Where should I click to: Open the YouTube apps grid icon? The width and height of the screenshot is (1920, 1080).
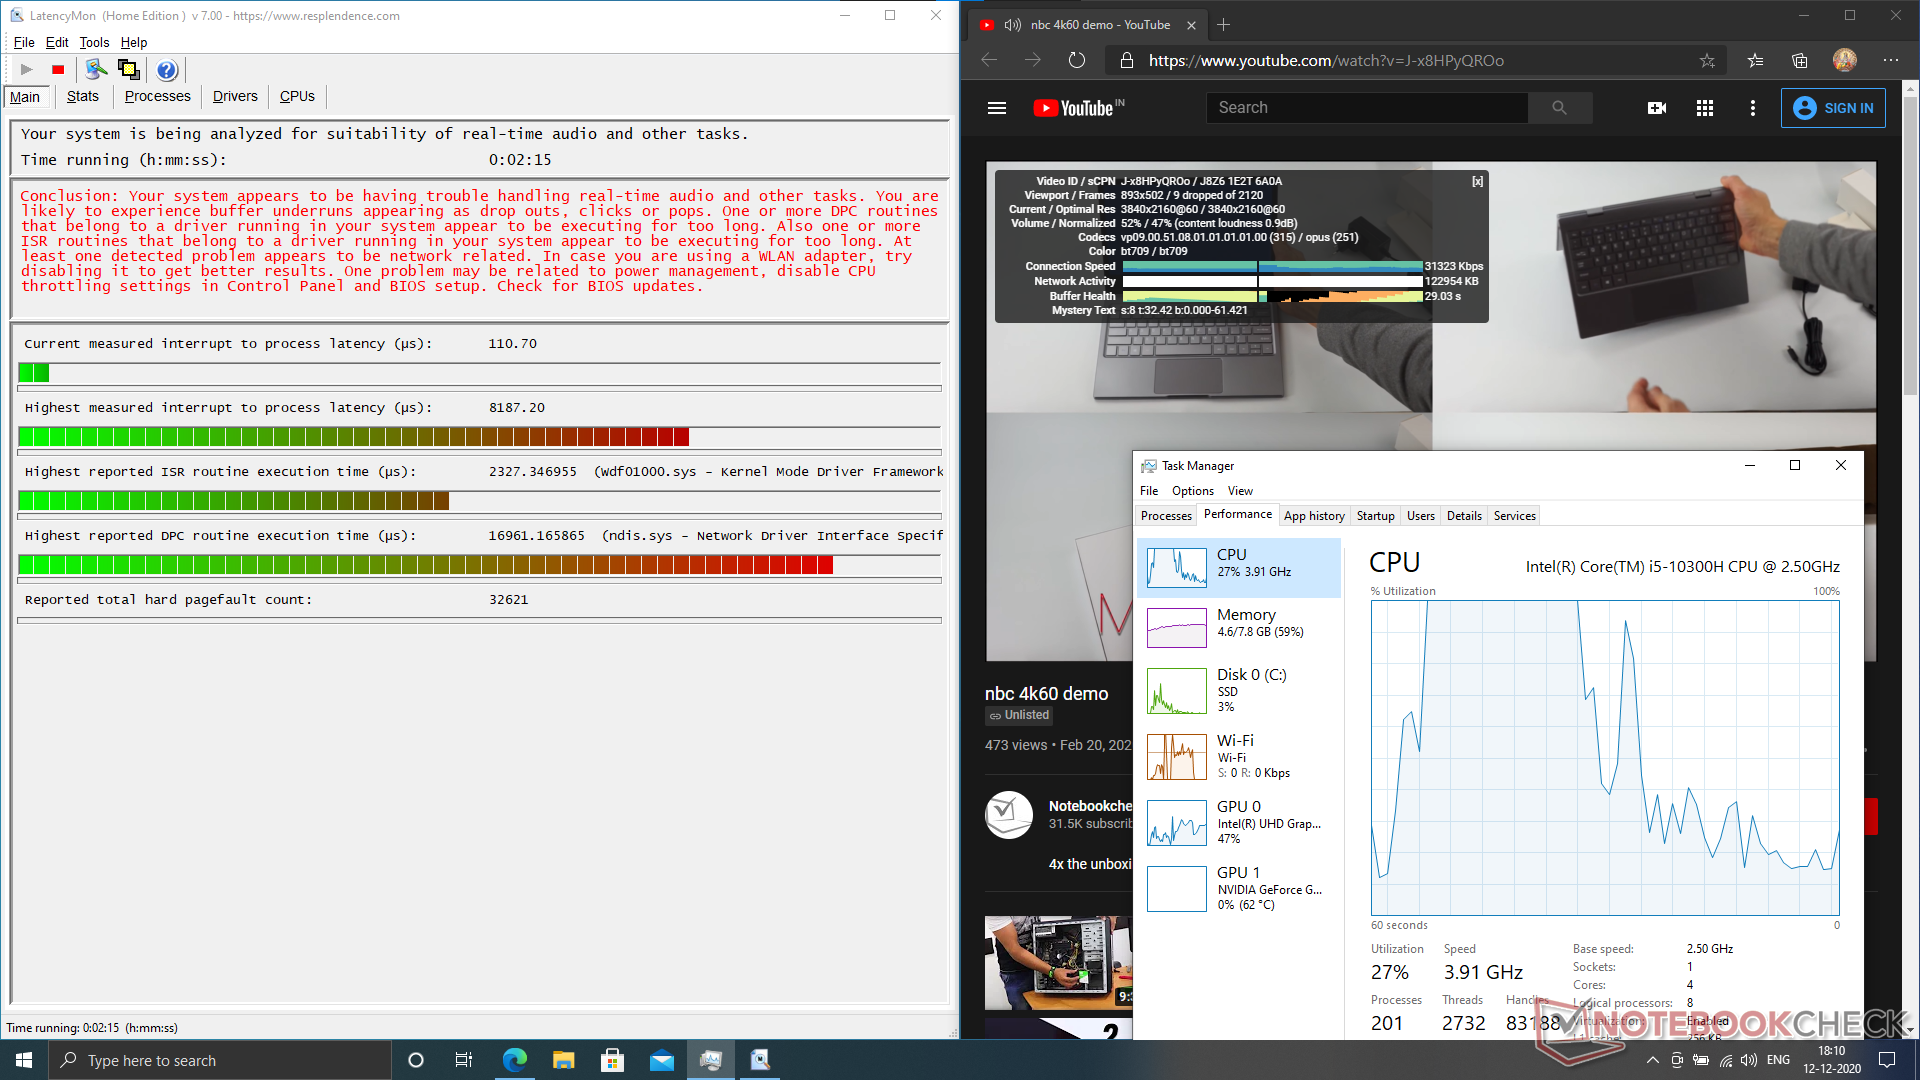pos(1705,108)
